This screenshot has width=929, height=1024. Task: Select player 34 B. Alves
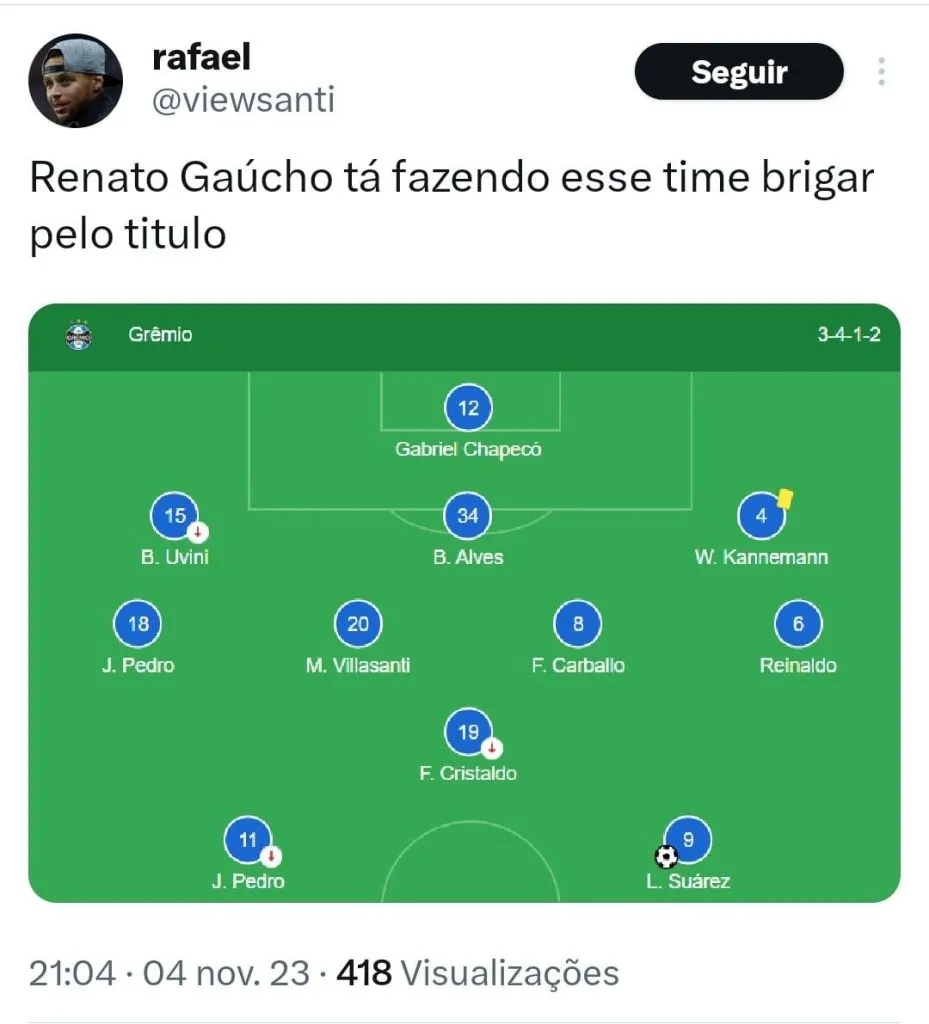pyautogui.click(x=468, y=516)
